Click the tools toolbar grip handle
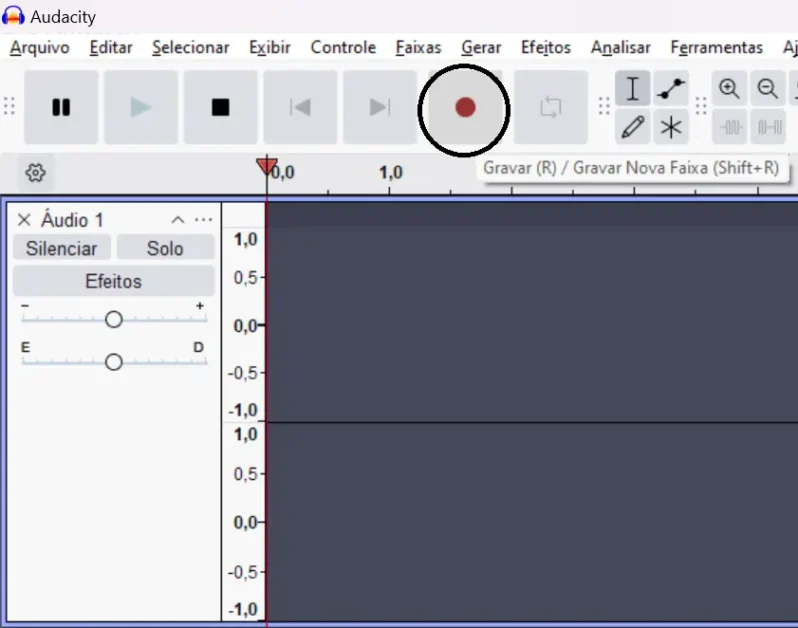Screen dimensions: 798x628 [604, 106]
